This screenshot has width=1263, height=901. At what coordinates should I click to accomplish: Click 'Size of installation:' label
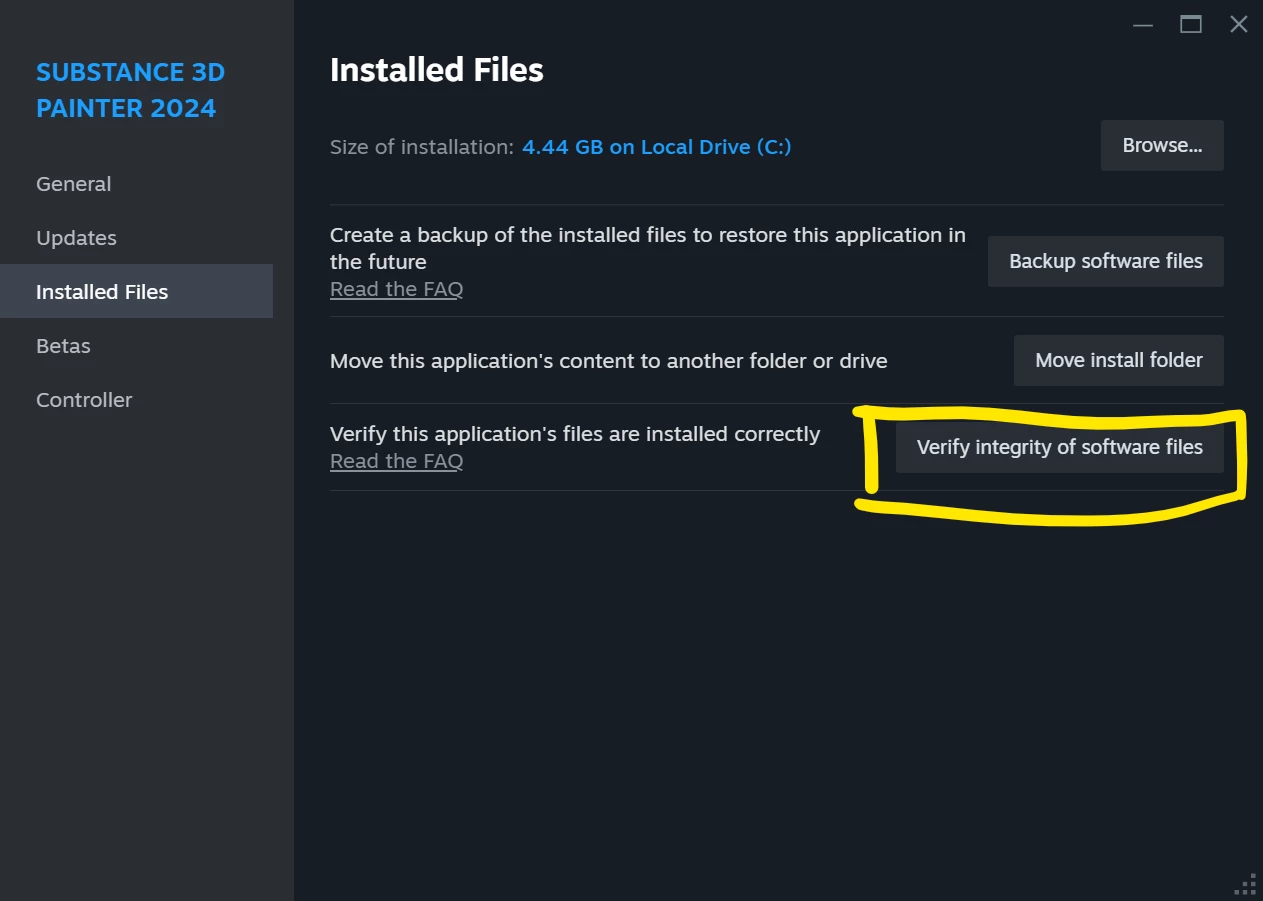(422, 147)
